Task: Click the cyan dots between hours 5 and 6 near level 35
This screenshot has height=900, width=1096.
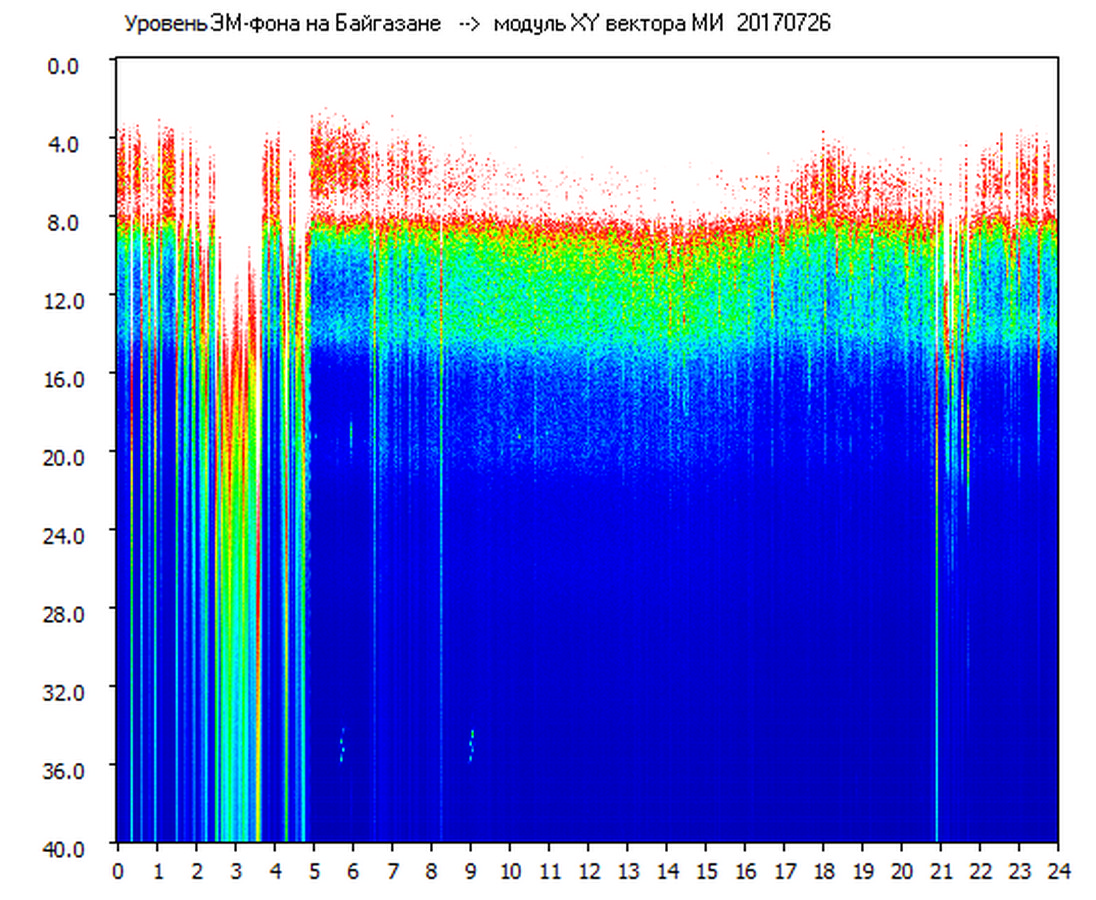Action: tap(342, 744)
